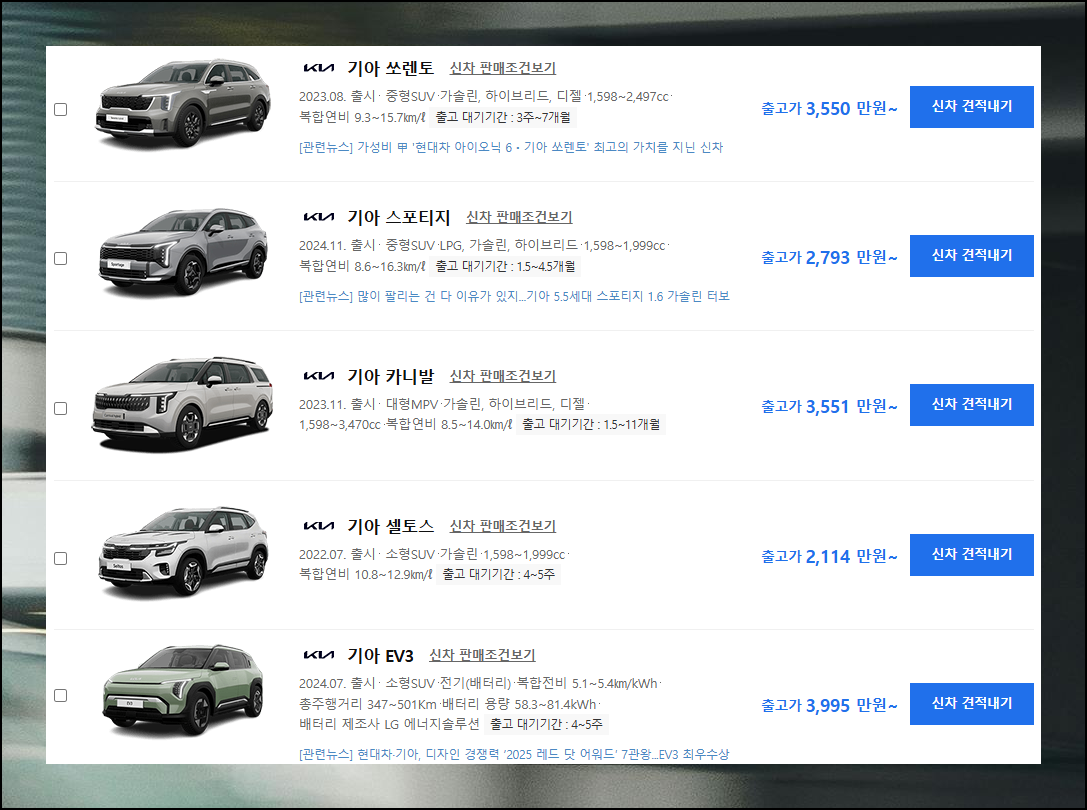The image size is (1087, 810).
Task: Click the 출고 대기기간 : 1.5~11개월 badge
Action: pyautogui.click(x=591, y=424)
